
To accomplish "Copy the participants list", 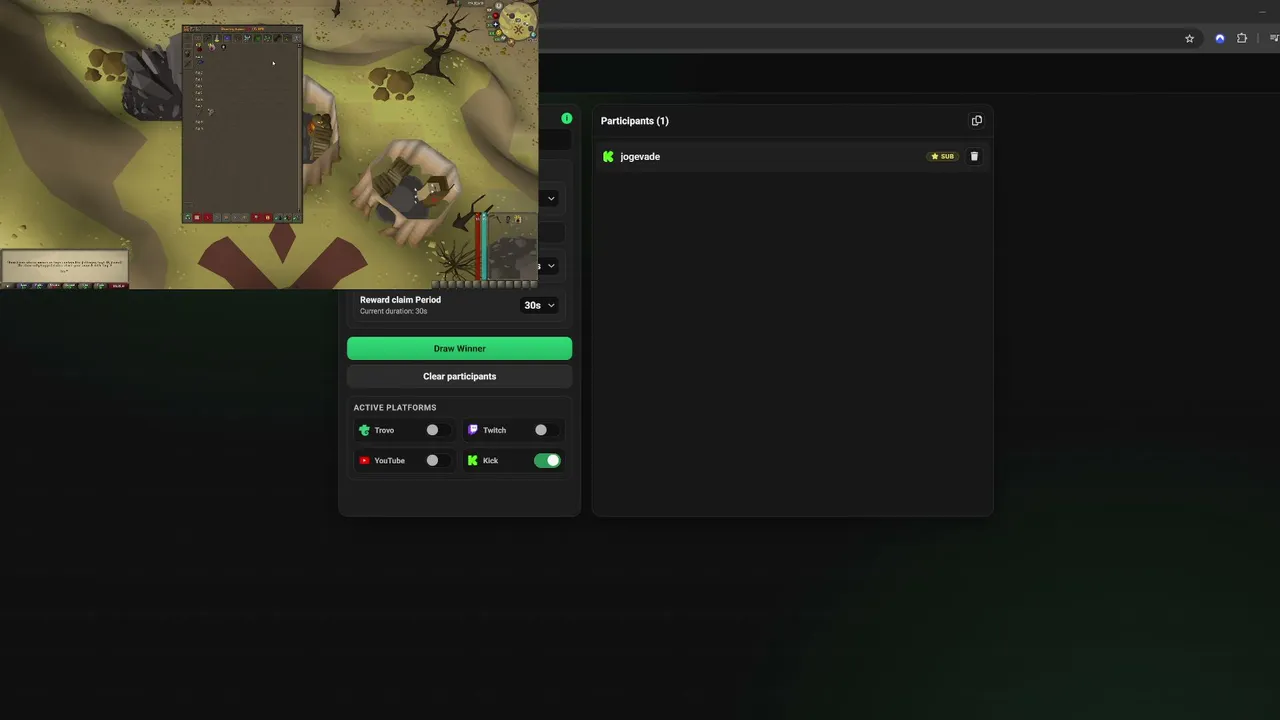I will (x=977, y=121).
